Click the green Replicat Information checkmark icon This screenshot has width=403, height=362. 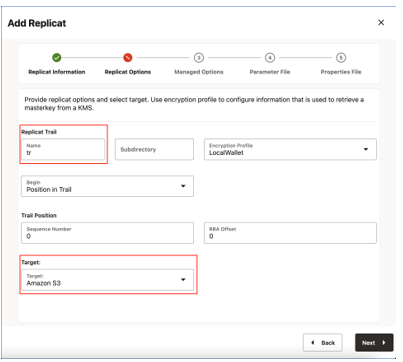coord(57,58)
